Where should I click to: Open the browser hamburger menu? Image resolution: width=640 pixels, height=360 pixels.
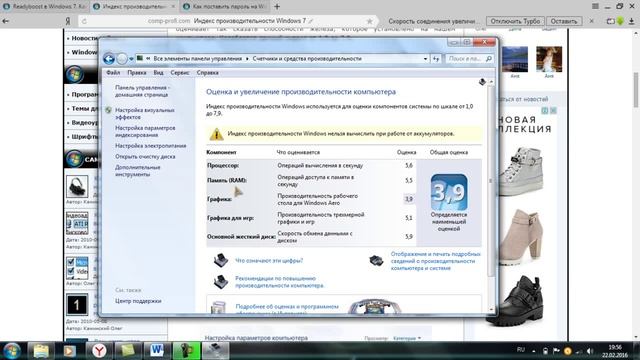596,6
